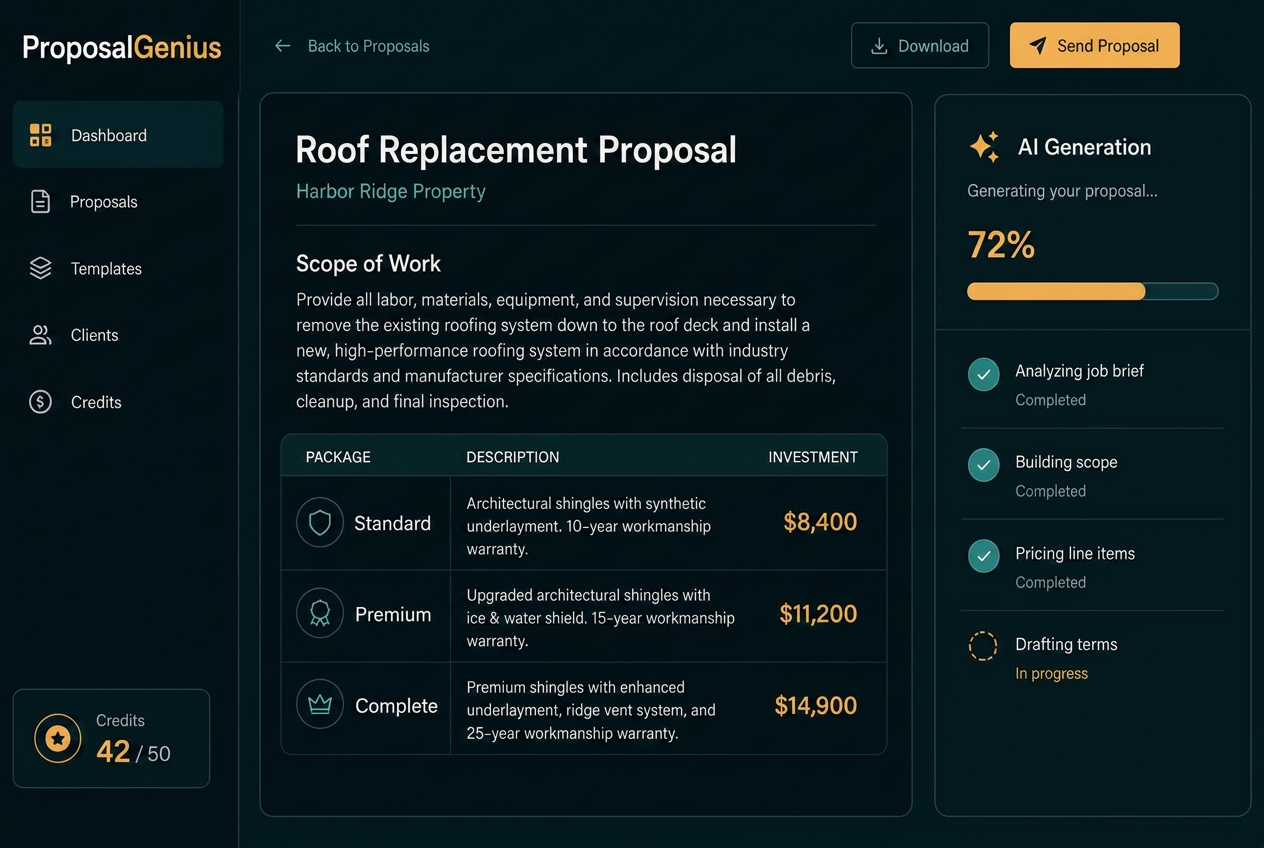Click the paper plane icon on Send Proposal
This screenshot has height=848, width=1264.
(1038, 46)
